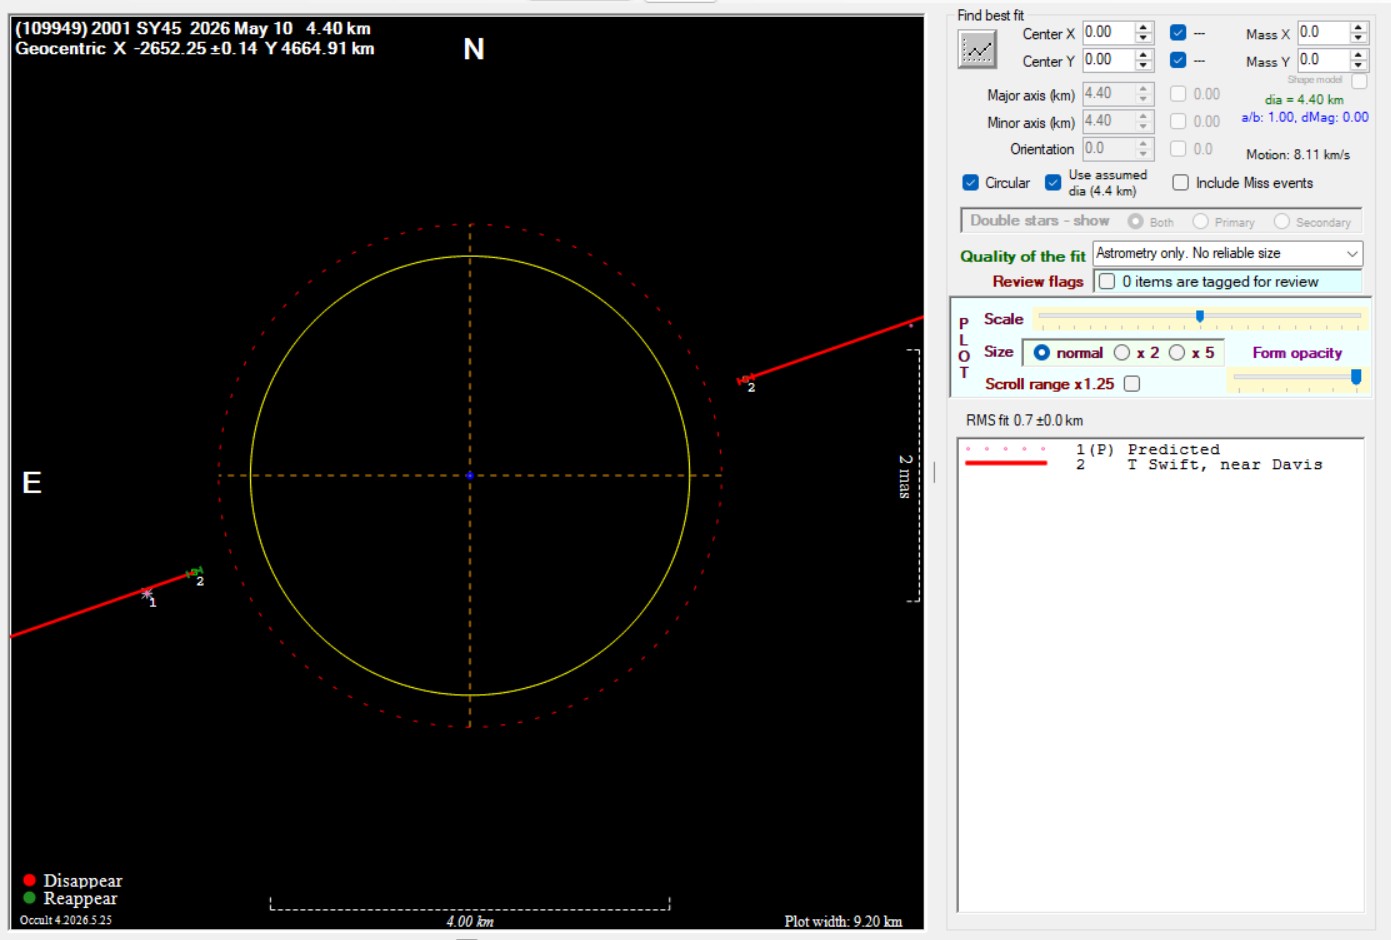Viewport: 1391px width, 940px height.
Task: Tick the checkbox on the Major axis row
Action: pos(1178,94)
